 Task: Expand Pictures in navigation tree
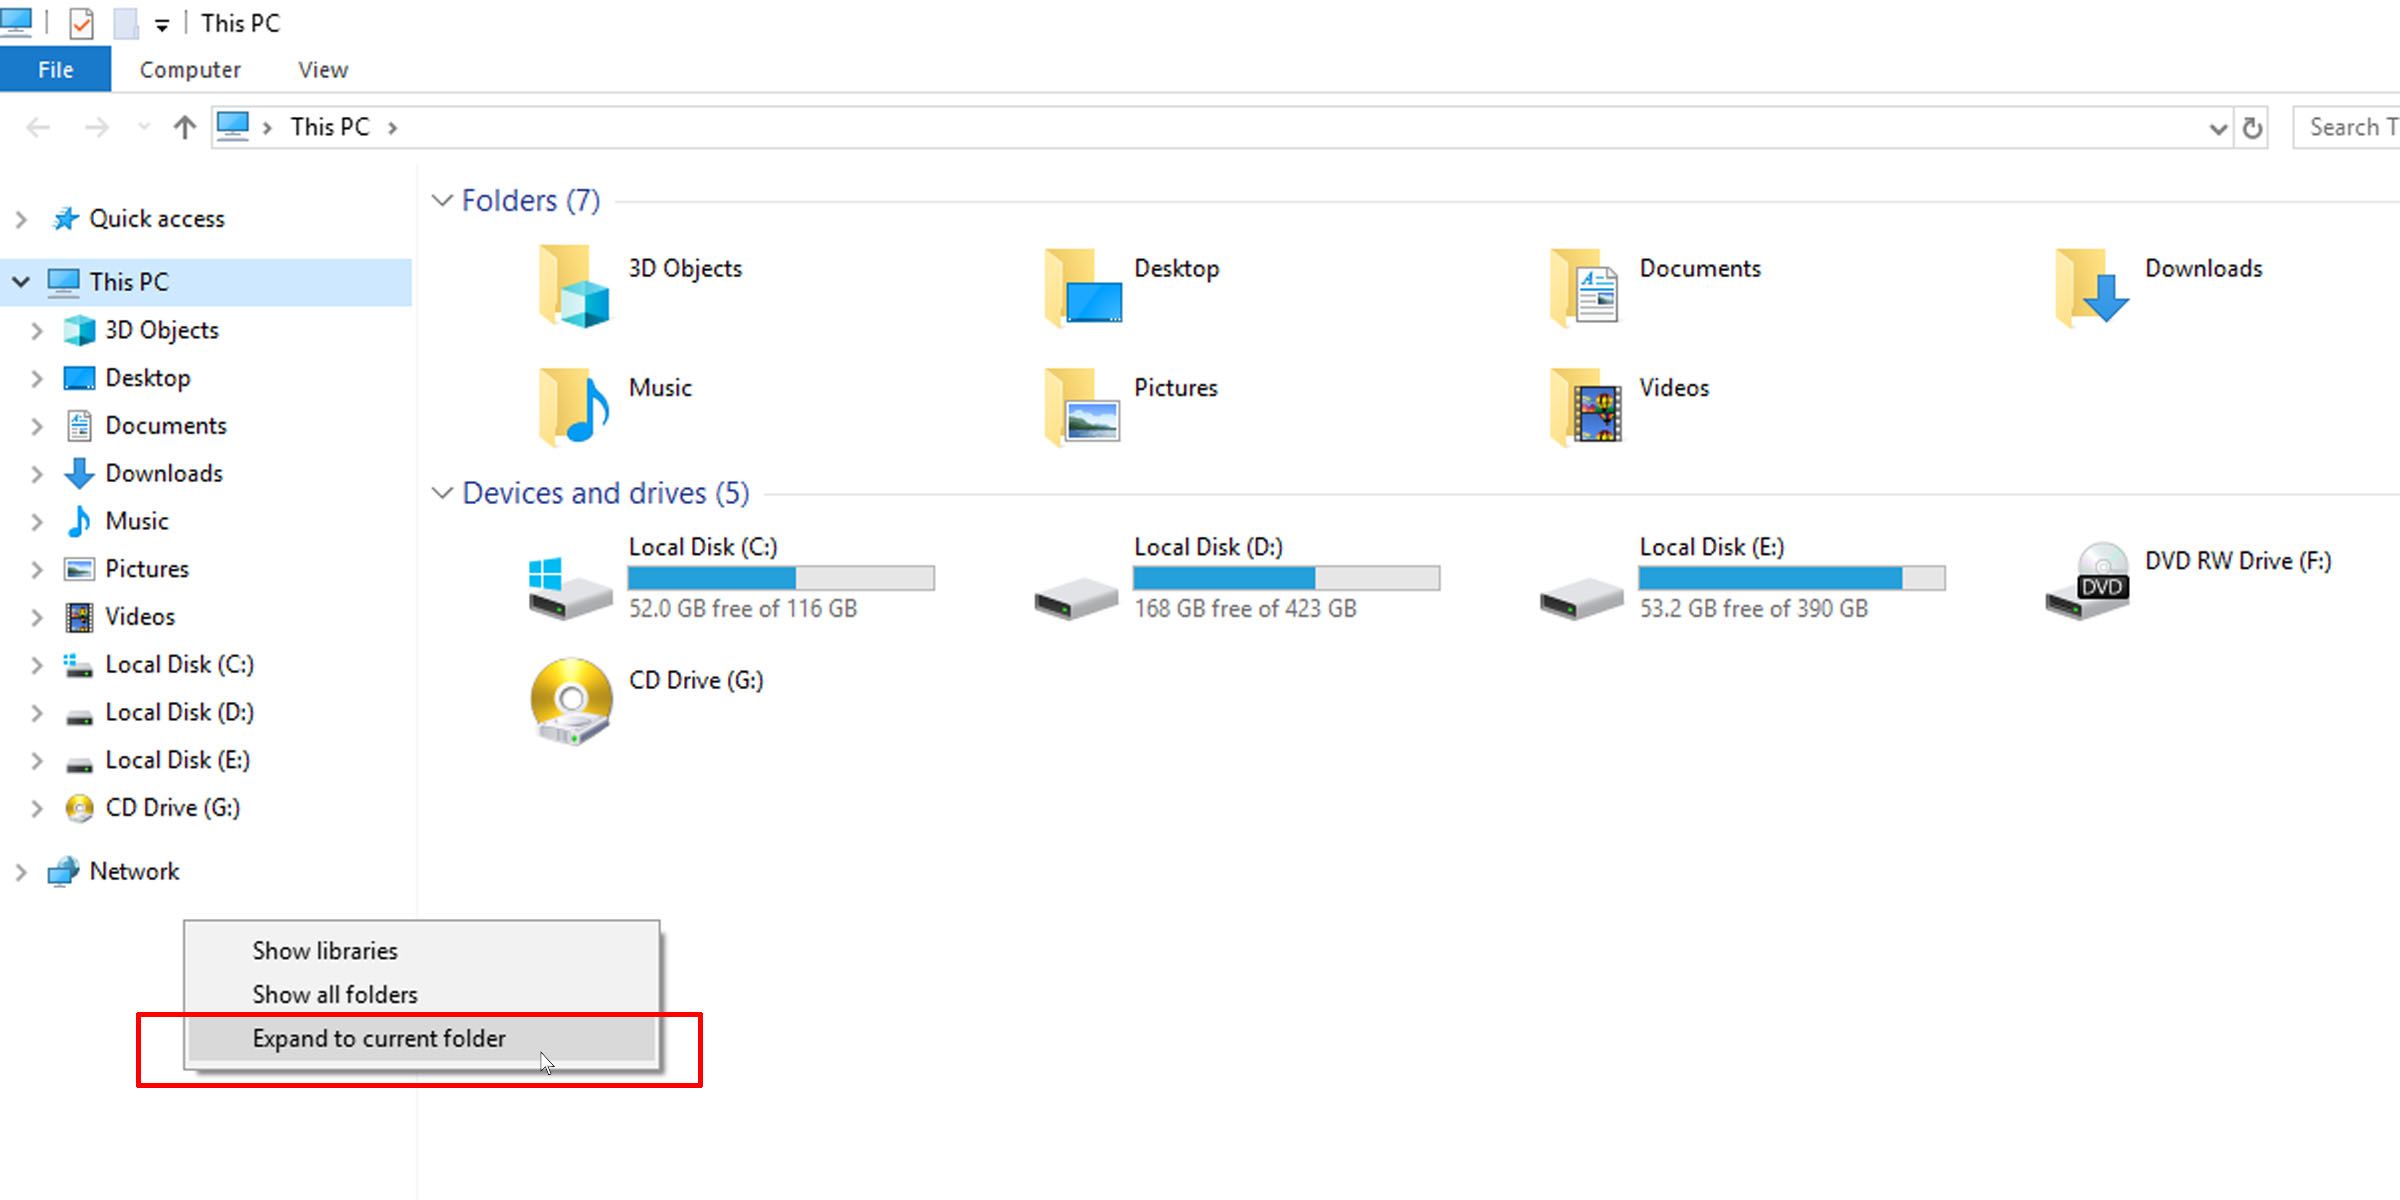[x=37, y=570]
